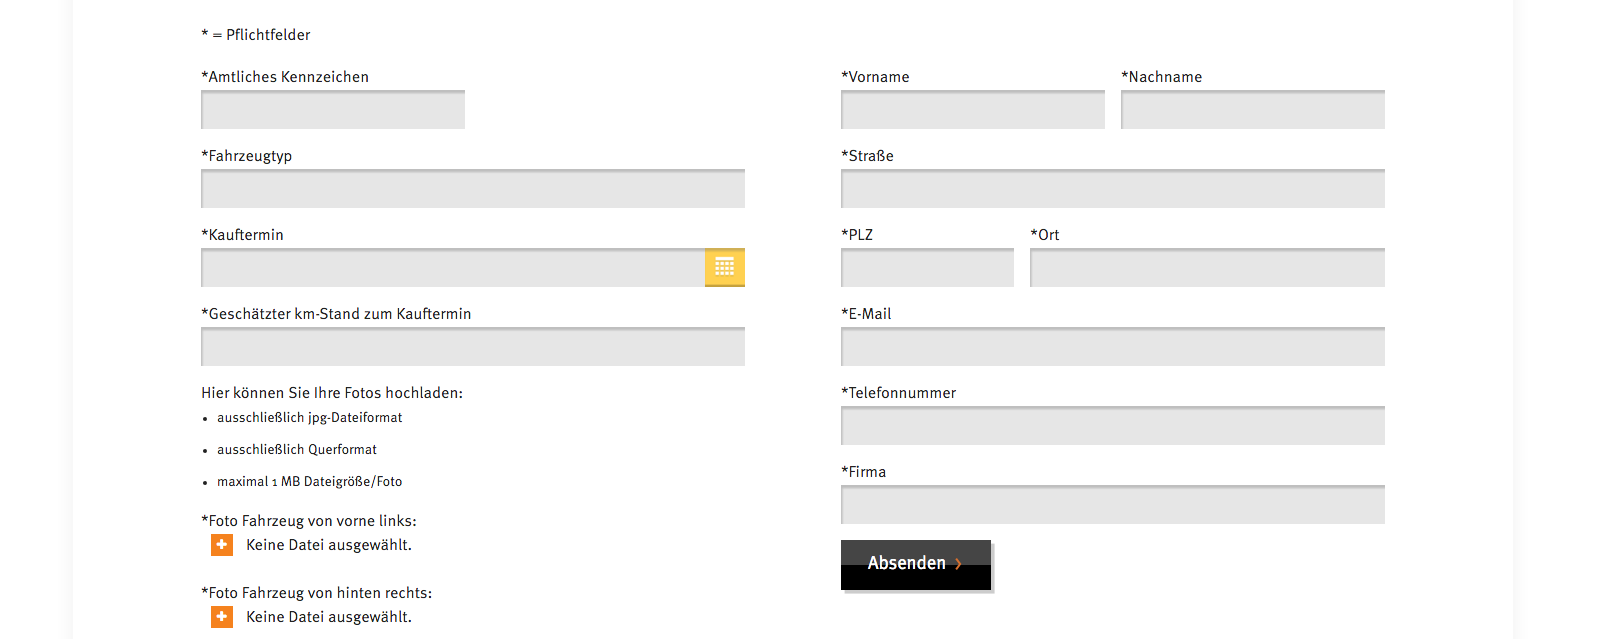The height and width of the screenshot is (639, 1601).
Task: Click 'Keine Datei ausgewählt' for front-left photo
Action: tap(329, 545)
